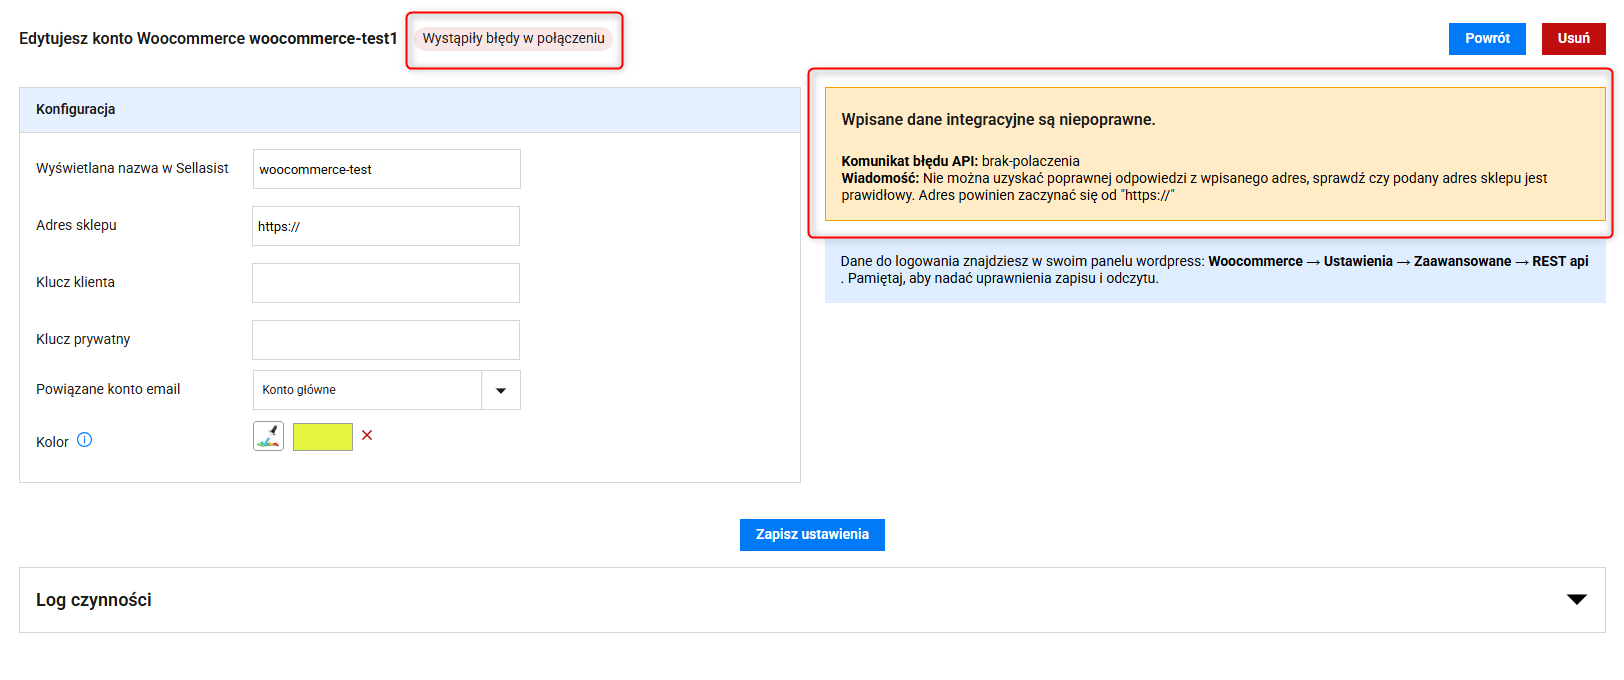Screen dimensions: 1624x680
Task: Open the Powiązane konto email dropdown arrow
Action: (501, 390)
